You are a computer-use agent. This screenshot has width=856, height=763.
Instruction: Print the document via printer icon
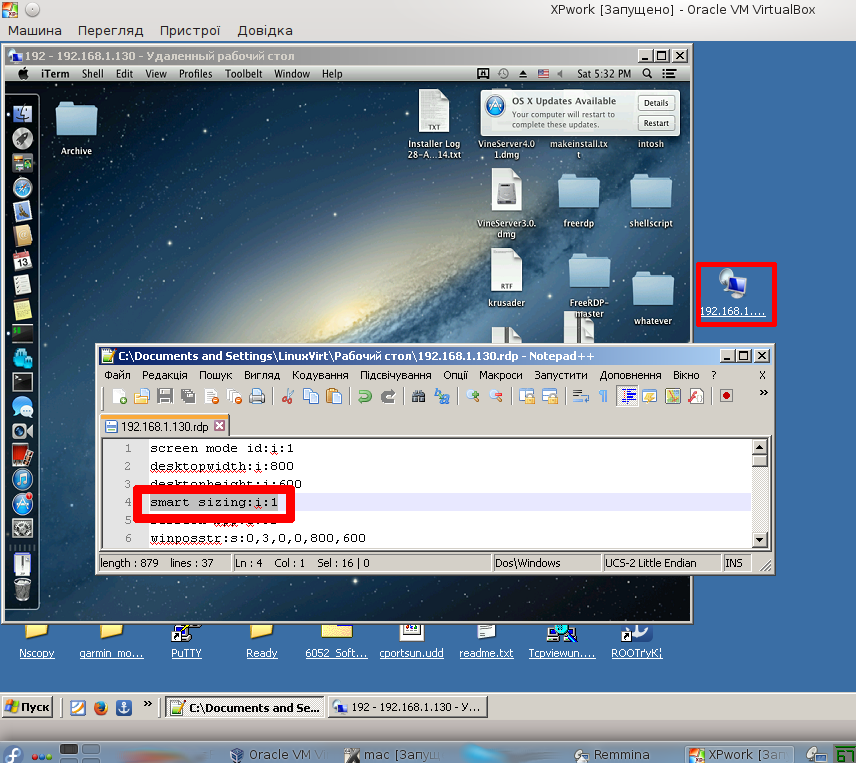(257, 396)
